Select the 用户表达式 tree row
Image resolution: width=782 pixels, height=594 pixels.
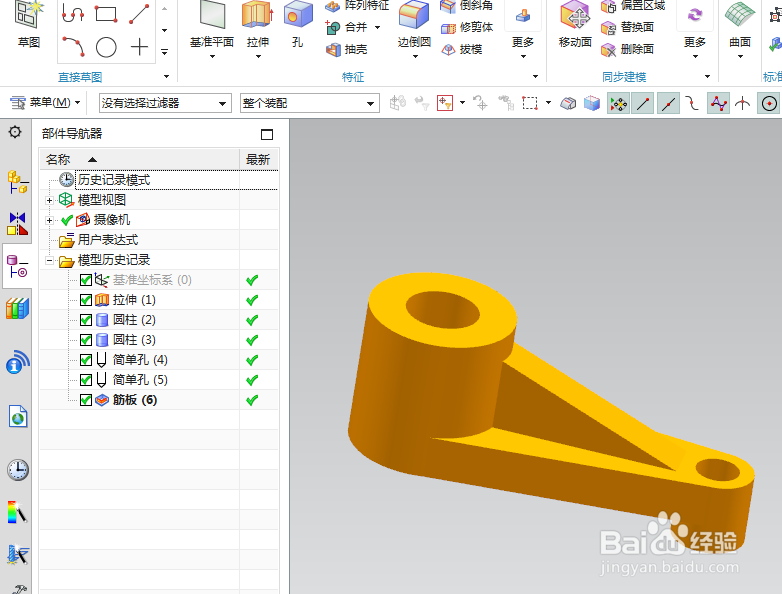pyautogui.click(x=159, y=240)
